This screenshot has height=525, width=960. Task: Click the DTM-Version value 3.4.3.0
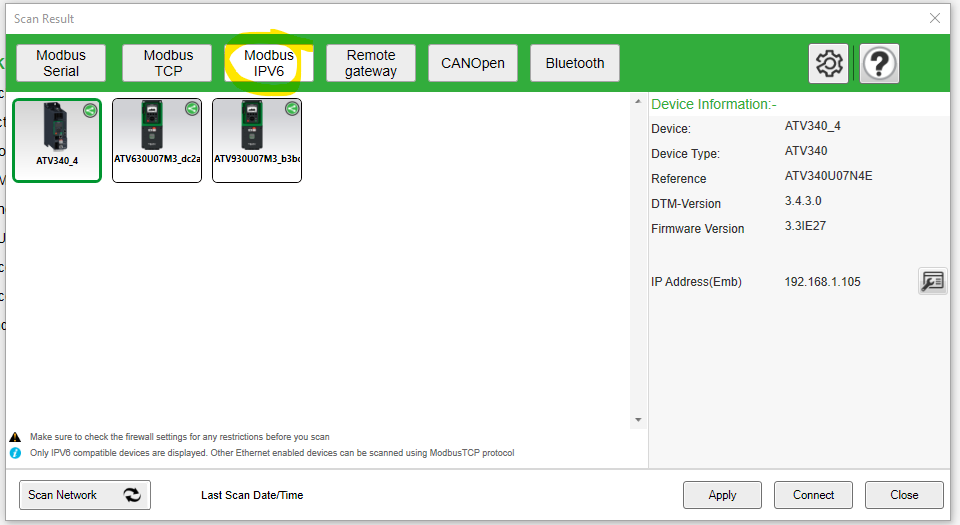coord(803,201)
